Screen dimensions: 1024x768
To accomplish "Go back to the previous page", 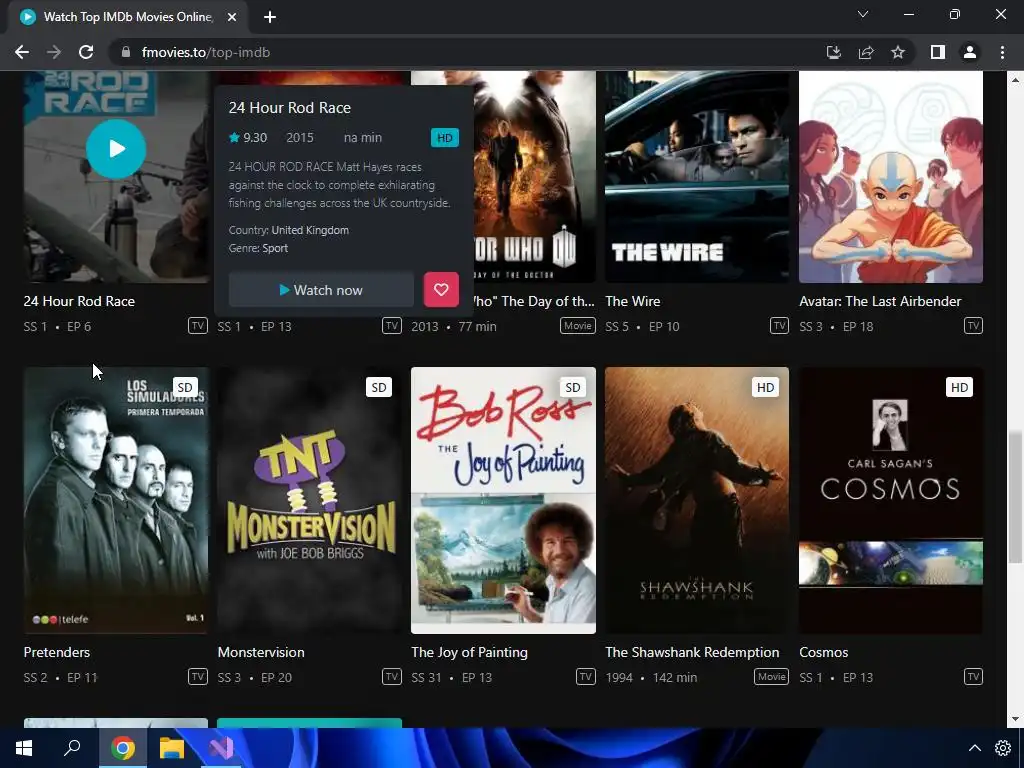I will coord(22,52).
